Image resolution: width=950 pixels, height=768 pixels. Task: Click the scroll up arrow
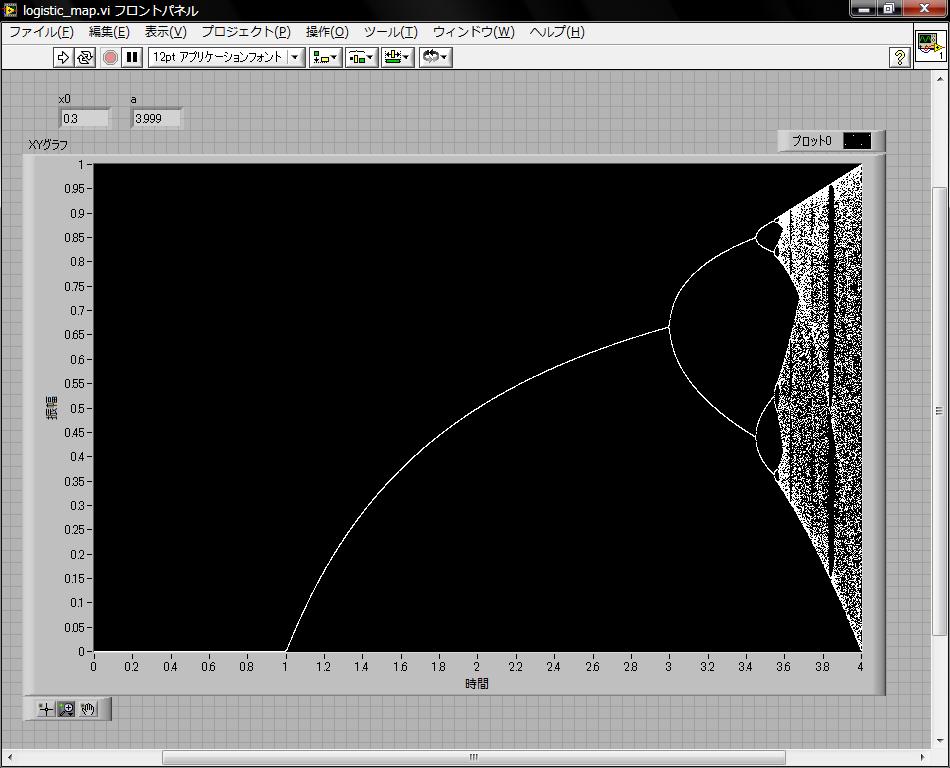click(x=940, y=79)
